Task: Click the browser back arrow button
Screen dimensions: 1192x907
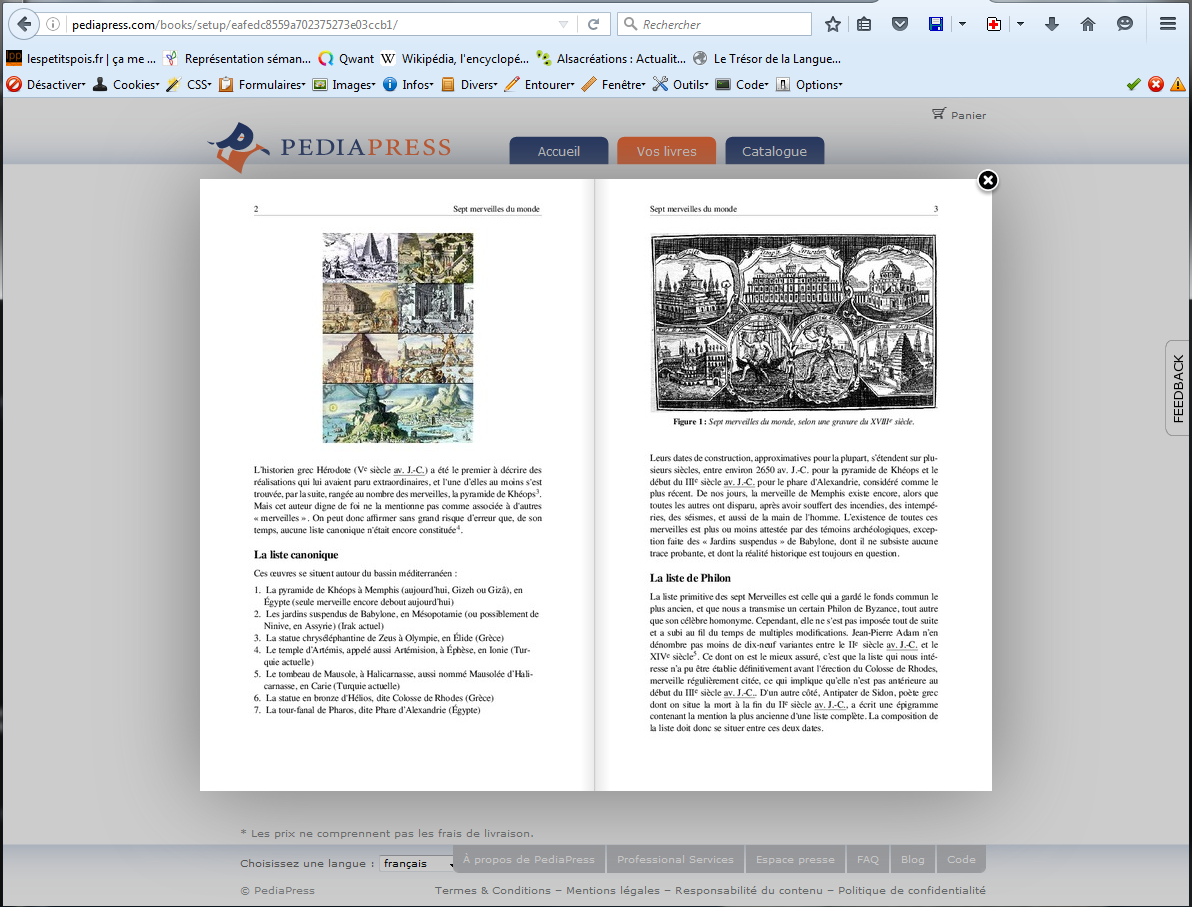Action: click(x=22, y=24)
